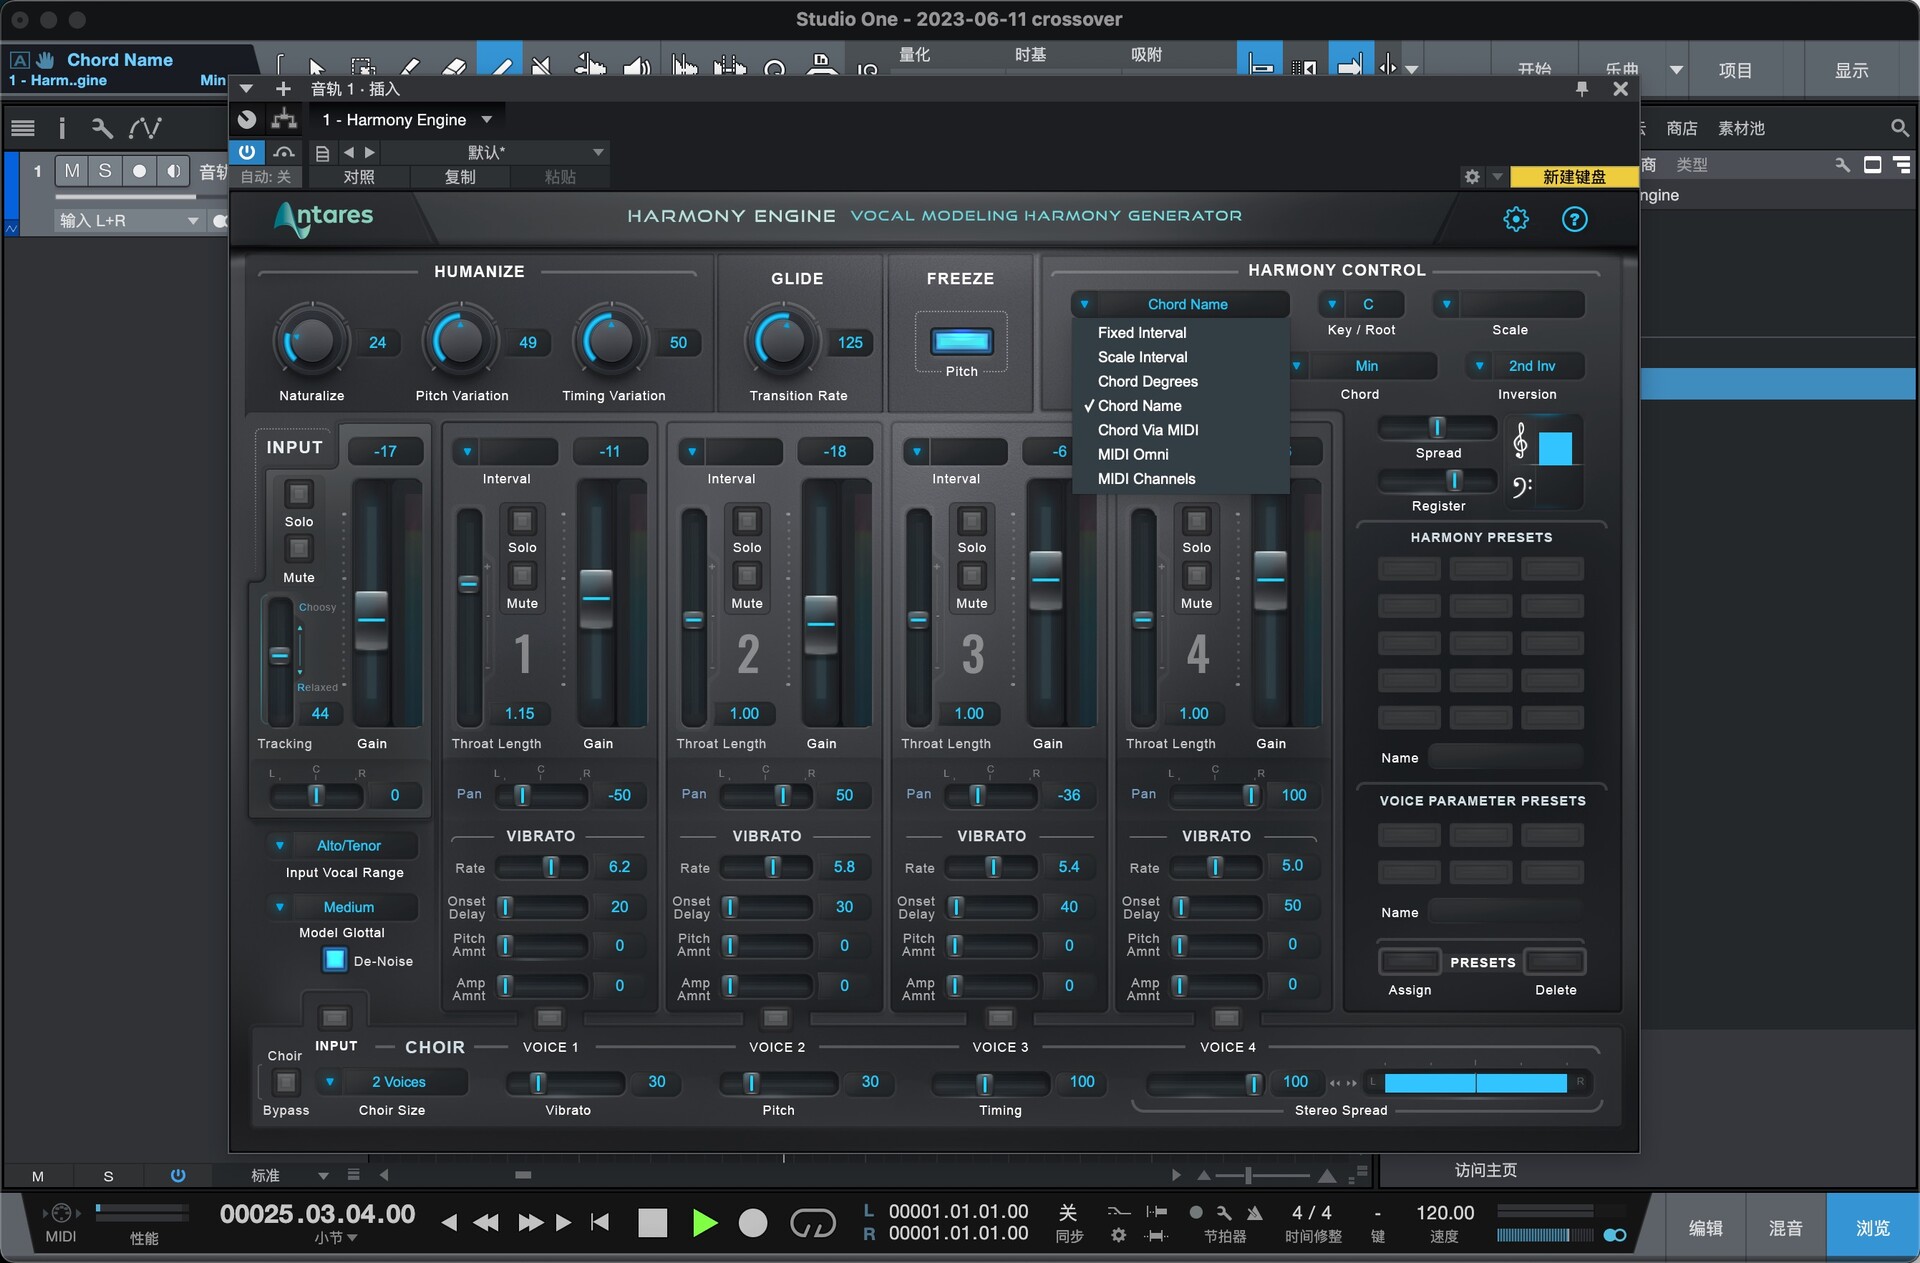Toggle plugin power bypass button

click(x=246, y=152)
